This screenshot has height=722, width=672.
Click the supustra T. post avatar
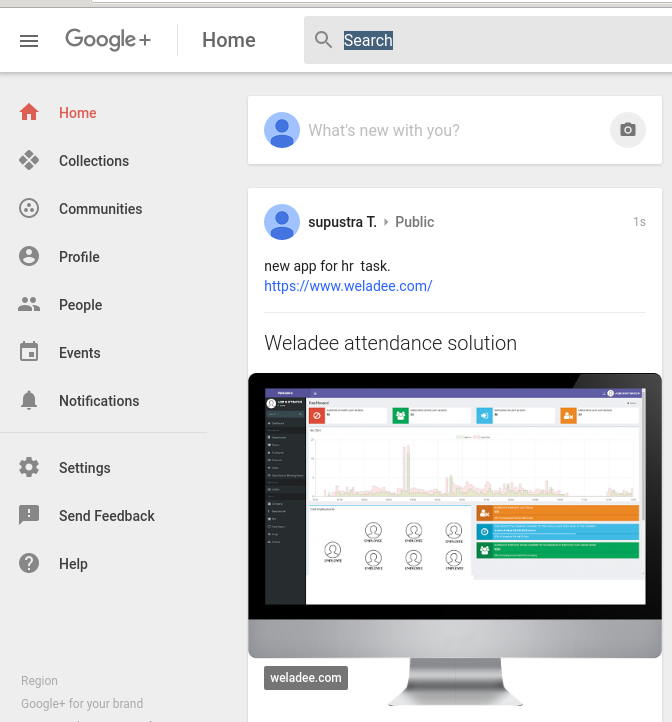tap(282, 222)
